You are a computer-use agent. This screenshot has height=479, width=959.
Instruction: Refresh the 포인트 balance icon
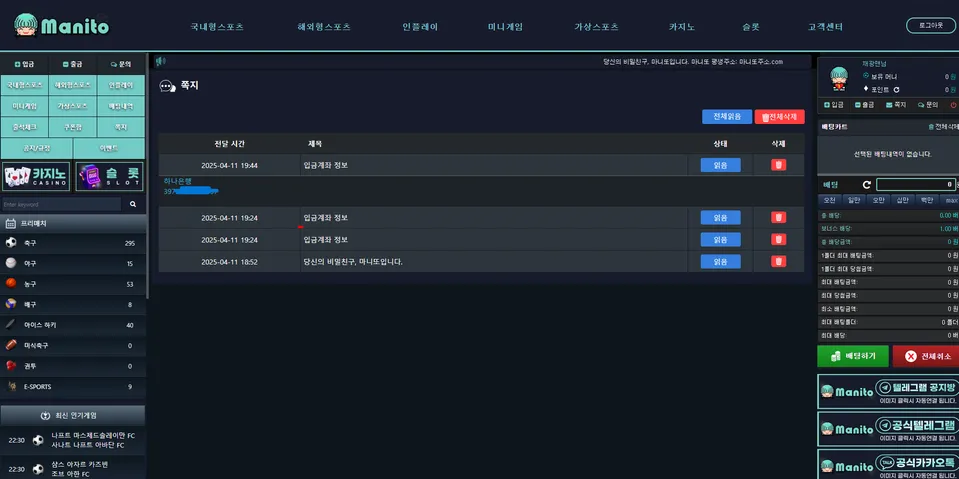tap(897, 89)
